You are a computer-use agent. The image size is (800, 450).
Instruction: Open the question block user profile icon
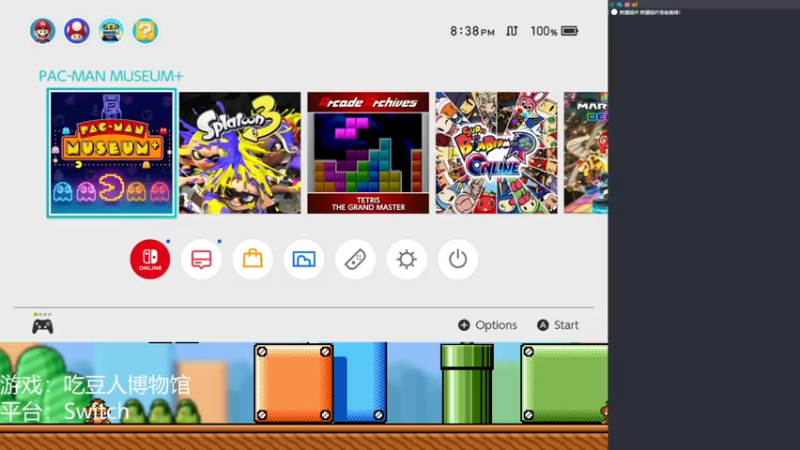(x=145, y=31)
